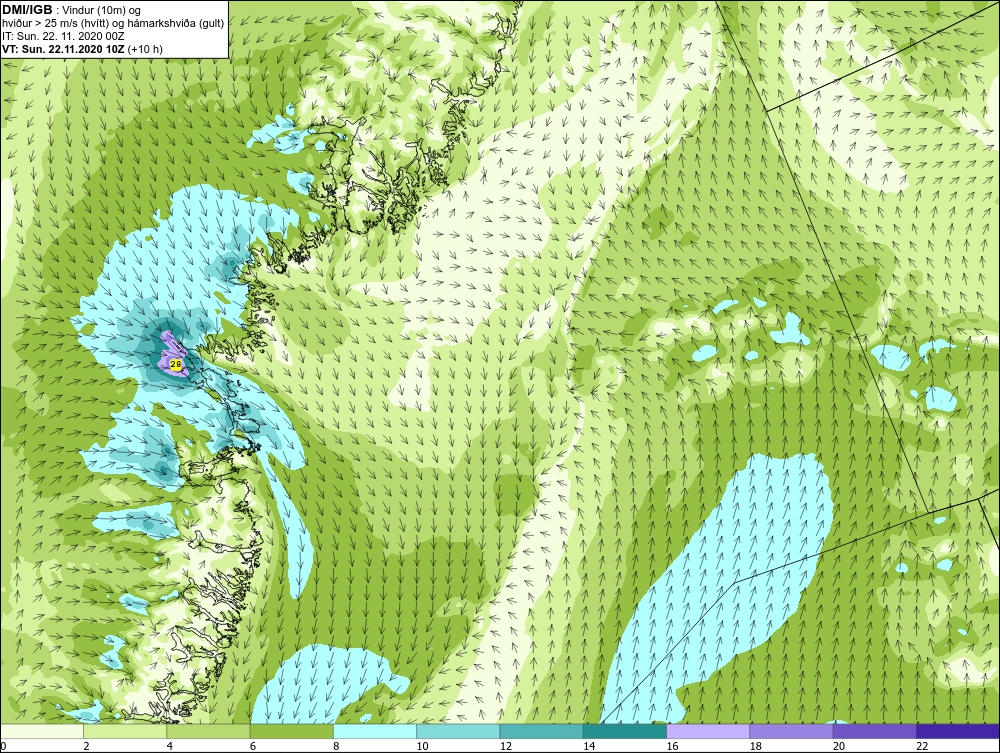Click the 'IT: Sun. 22. 11. 2020 00Z' line
Image resolution: width=1000 pixels, height=753 pixels.
coord(63,36)
